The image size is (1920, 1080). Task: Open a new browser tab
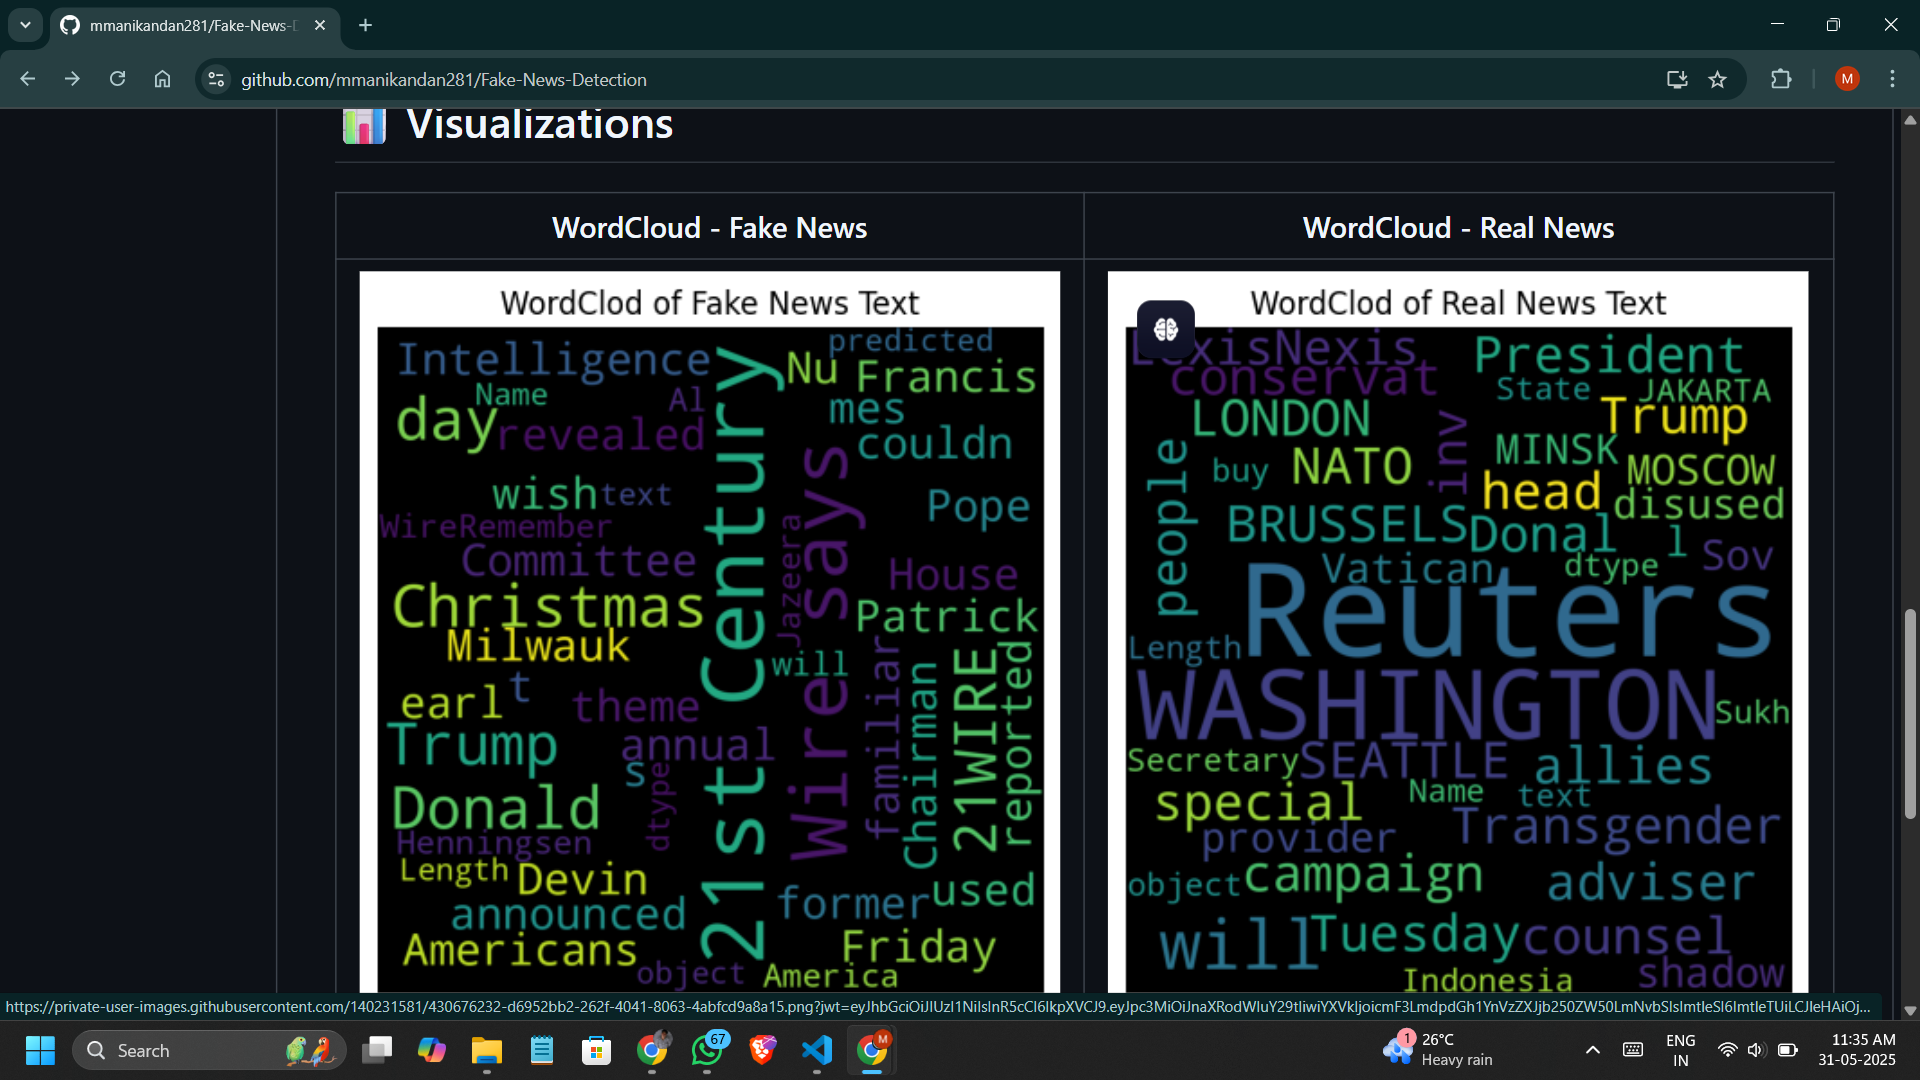366,25
